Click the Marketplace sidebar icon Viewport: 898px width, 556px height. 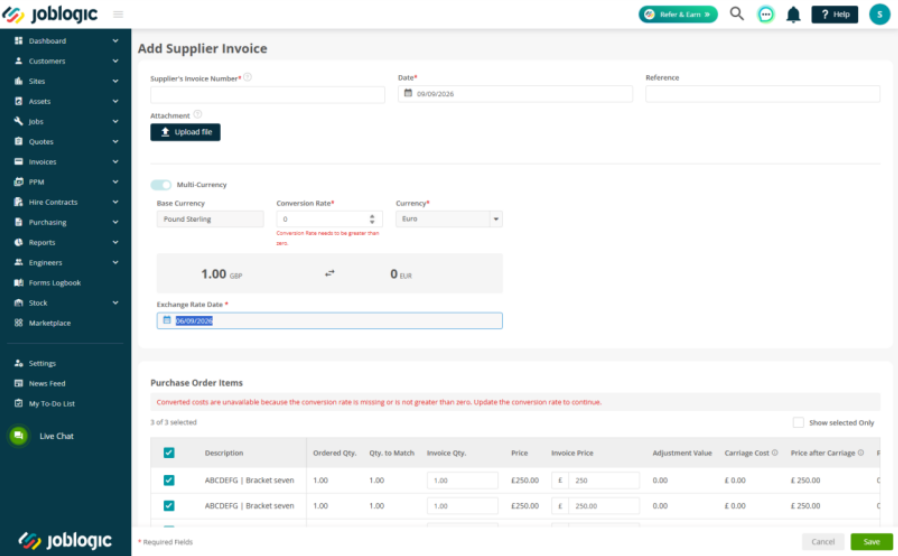click(x=18, y=322)
